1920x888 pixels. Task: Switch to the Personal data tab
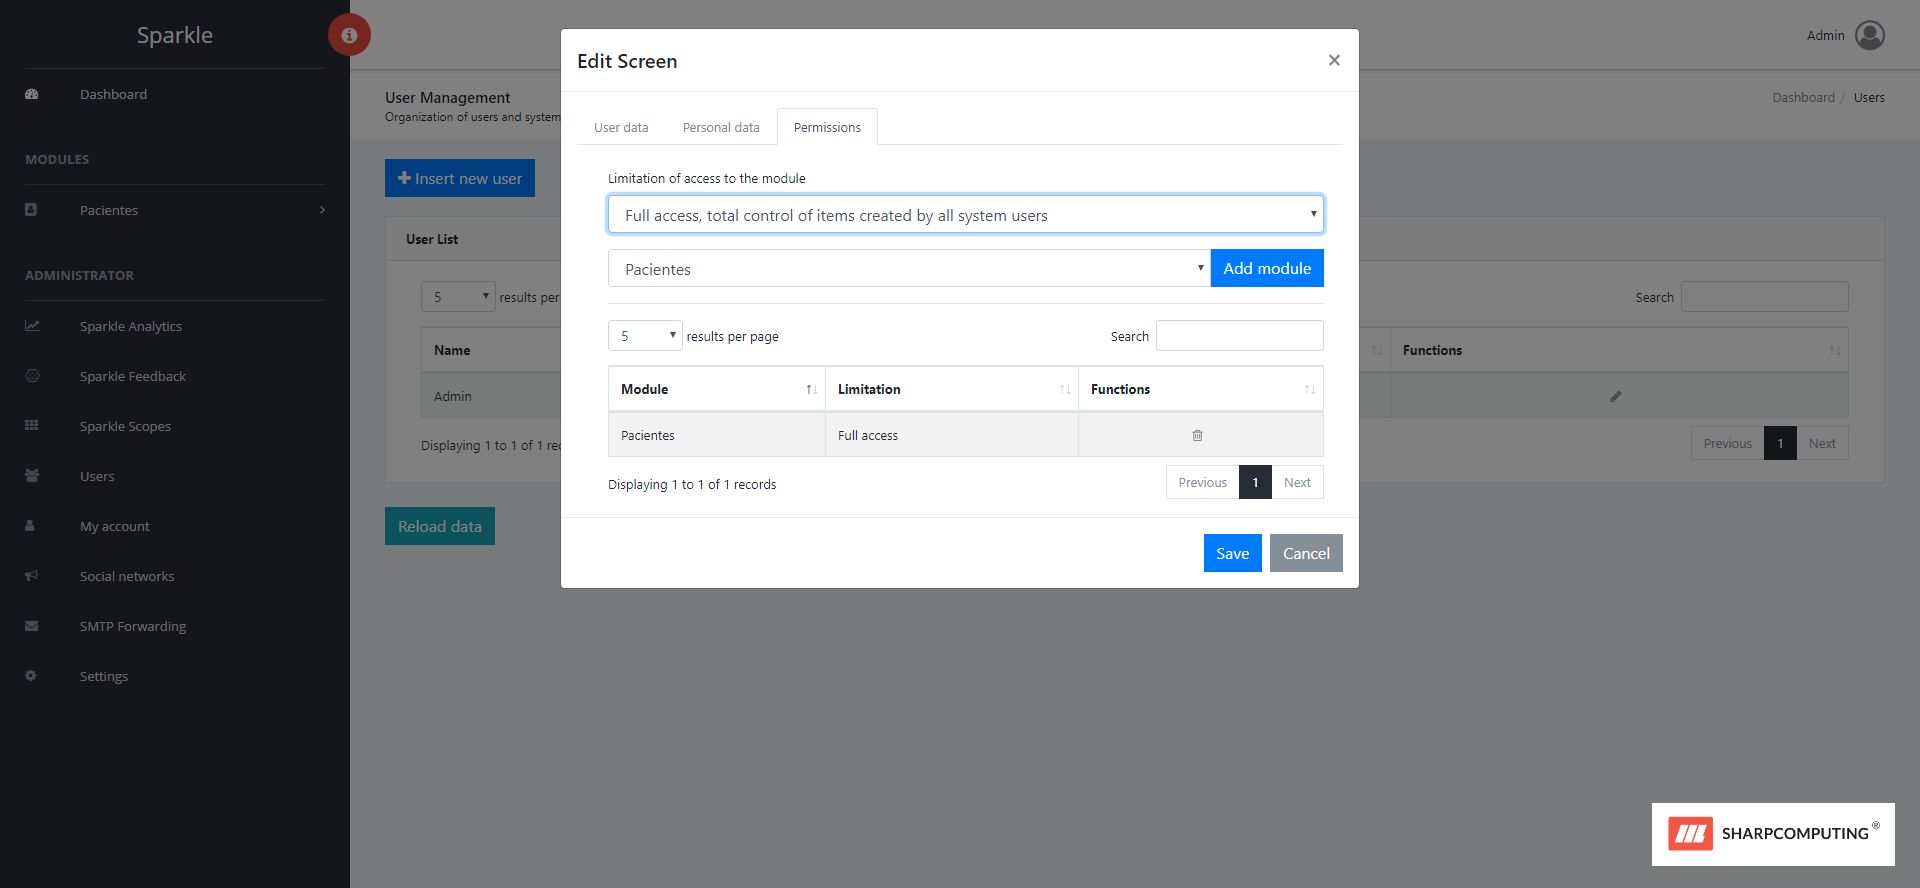pyautogui.click(x=721, y=128)
